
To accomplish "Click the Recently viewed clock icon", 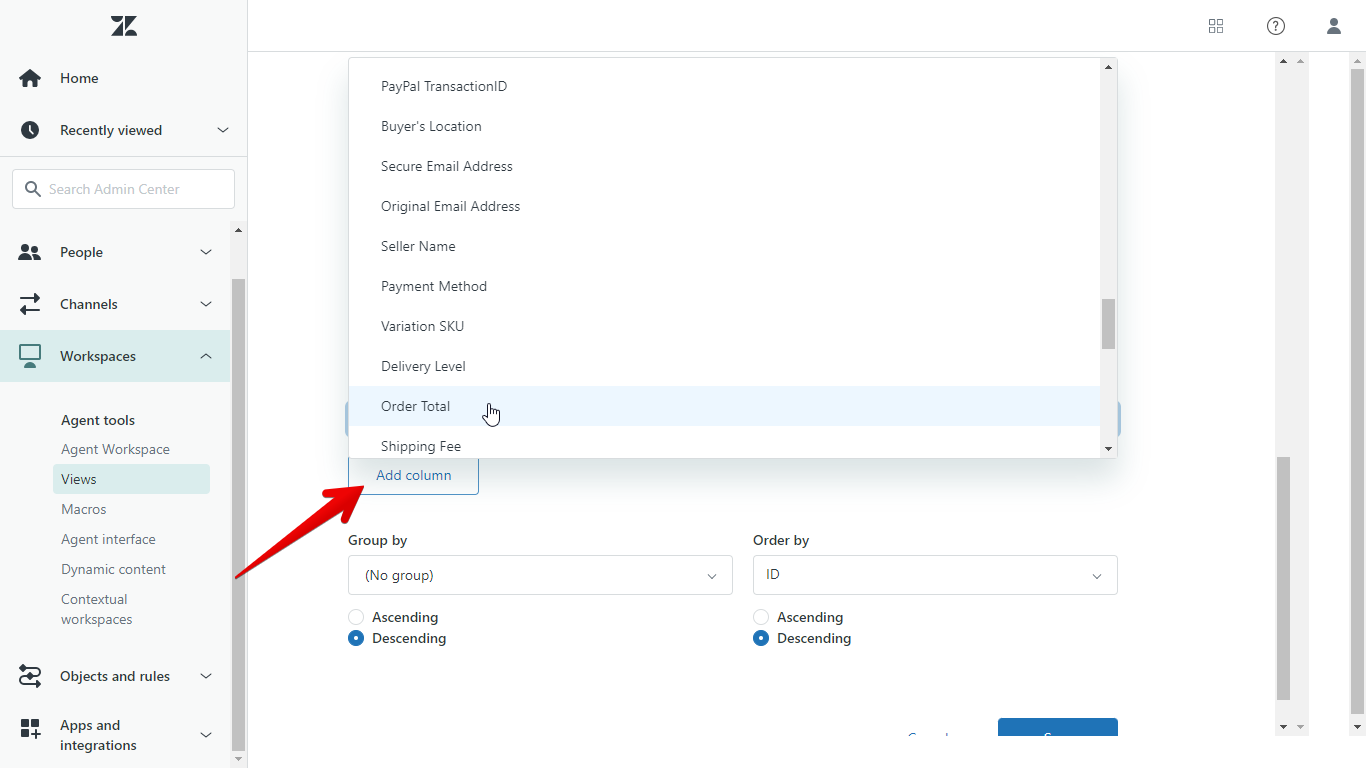I will [x=30, y=130].
